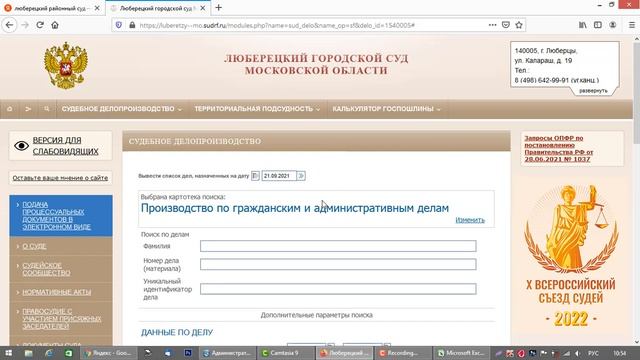Open the Firefox Library icon
The width and height of the screenshot is (640, 360).
click(x=582, y=25)
